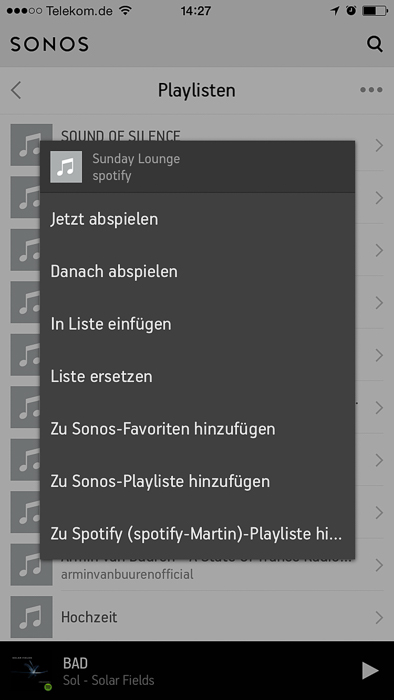Choose Zu Spotify (spotify-Martin)-Playliste option
Screen dimensions: 394x700
click(197, 533)
